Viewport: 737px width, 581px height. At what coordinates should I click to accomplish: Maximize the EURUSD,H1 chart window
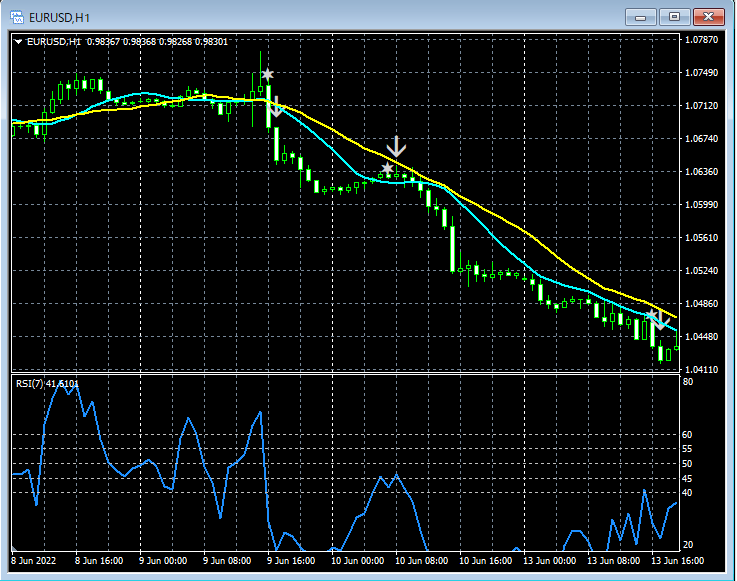674,17
